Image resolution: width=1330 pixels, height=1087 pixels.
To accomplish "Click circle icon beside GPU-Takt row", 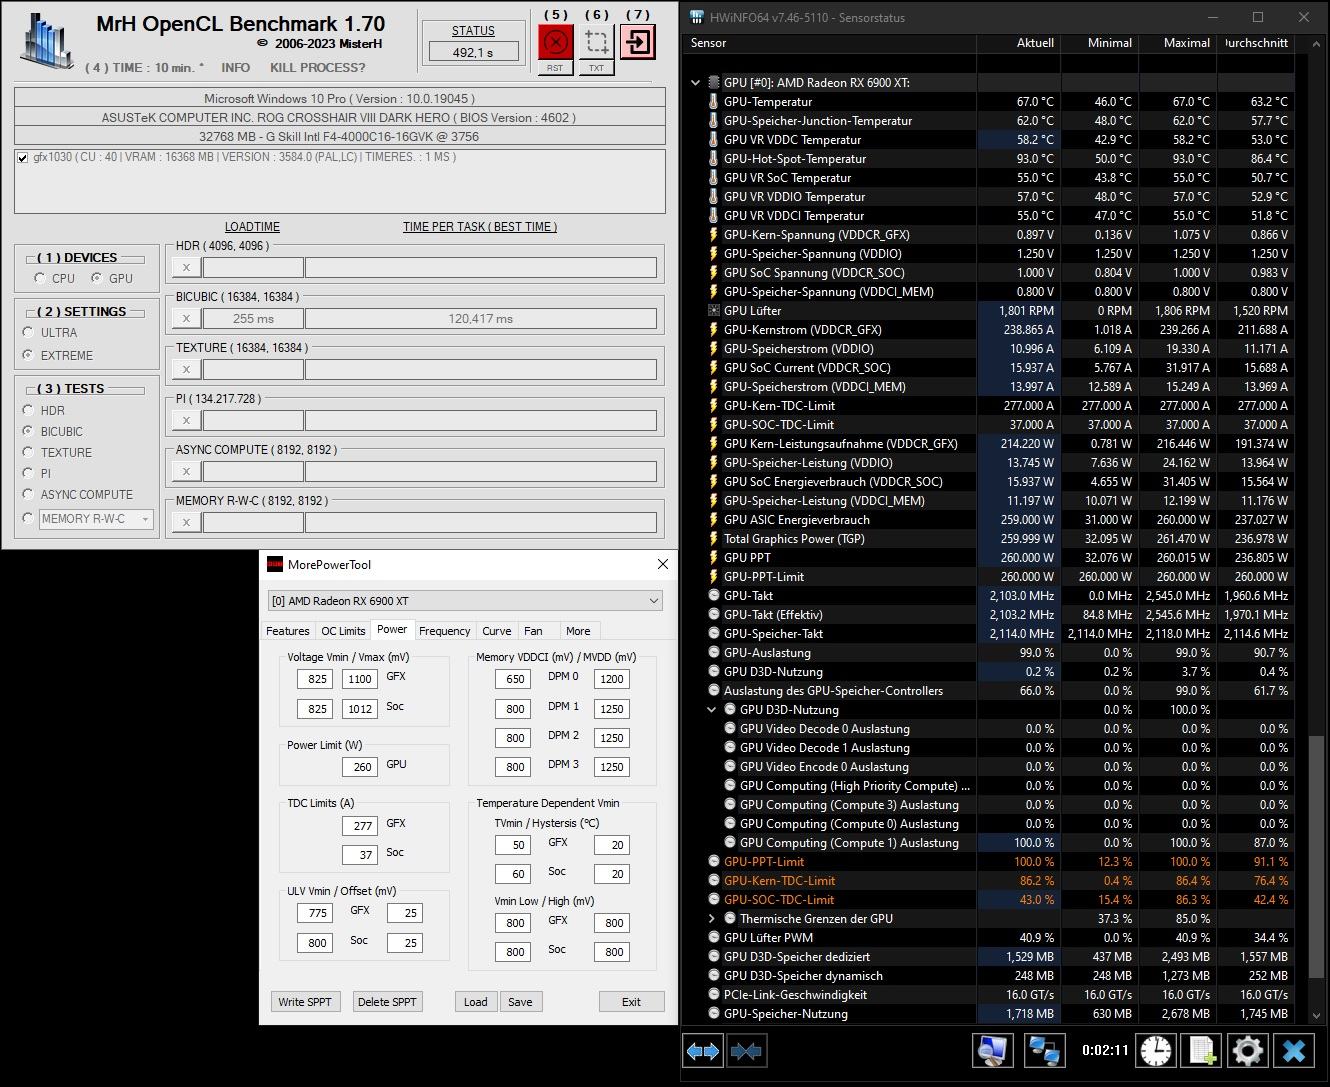I will 713,596.
